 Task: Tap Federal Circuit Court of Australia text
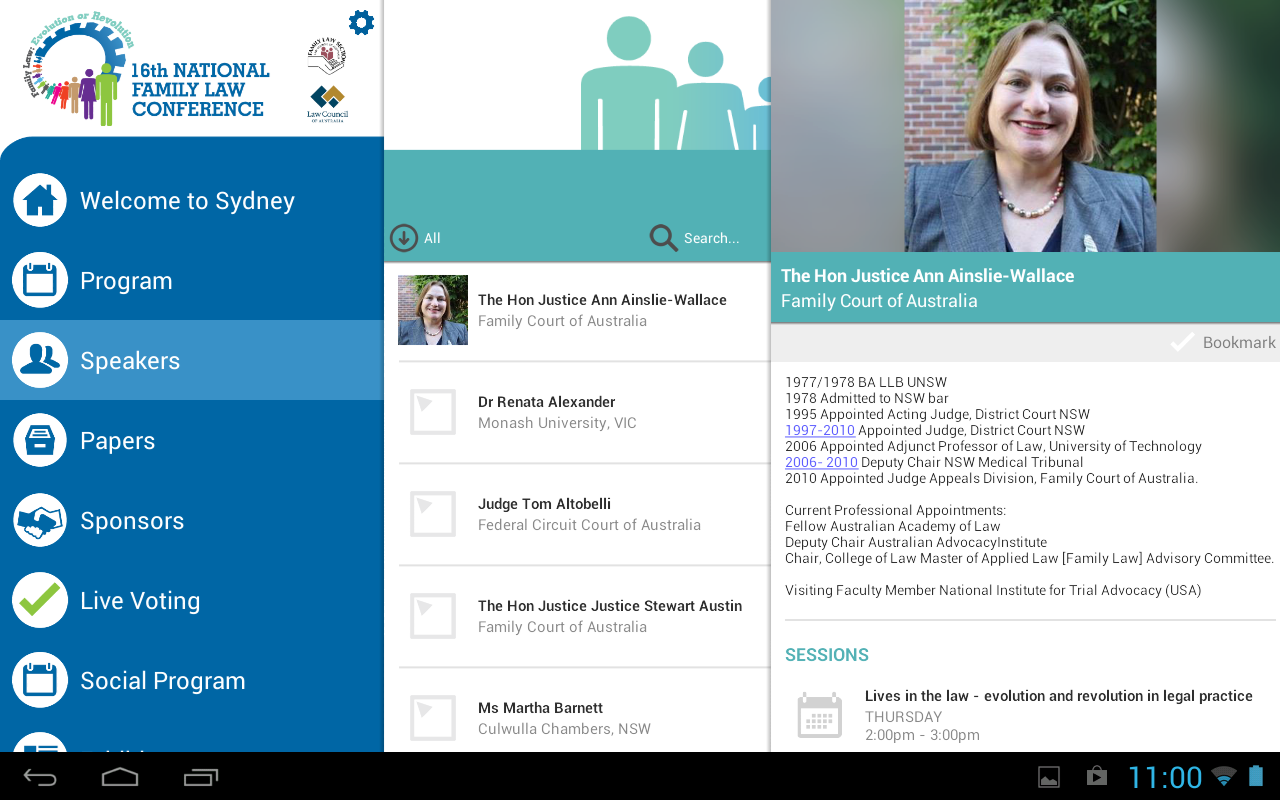589,525
